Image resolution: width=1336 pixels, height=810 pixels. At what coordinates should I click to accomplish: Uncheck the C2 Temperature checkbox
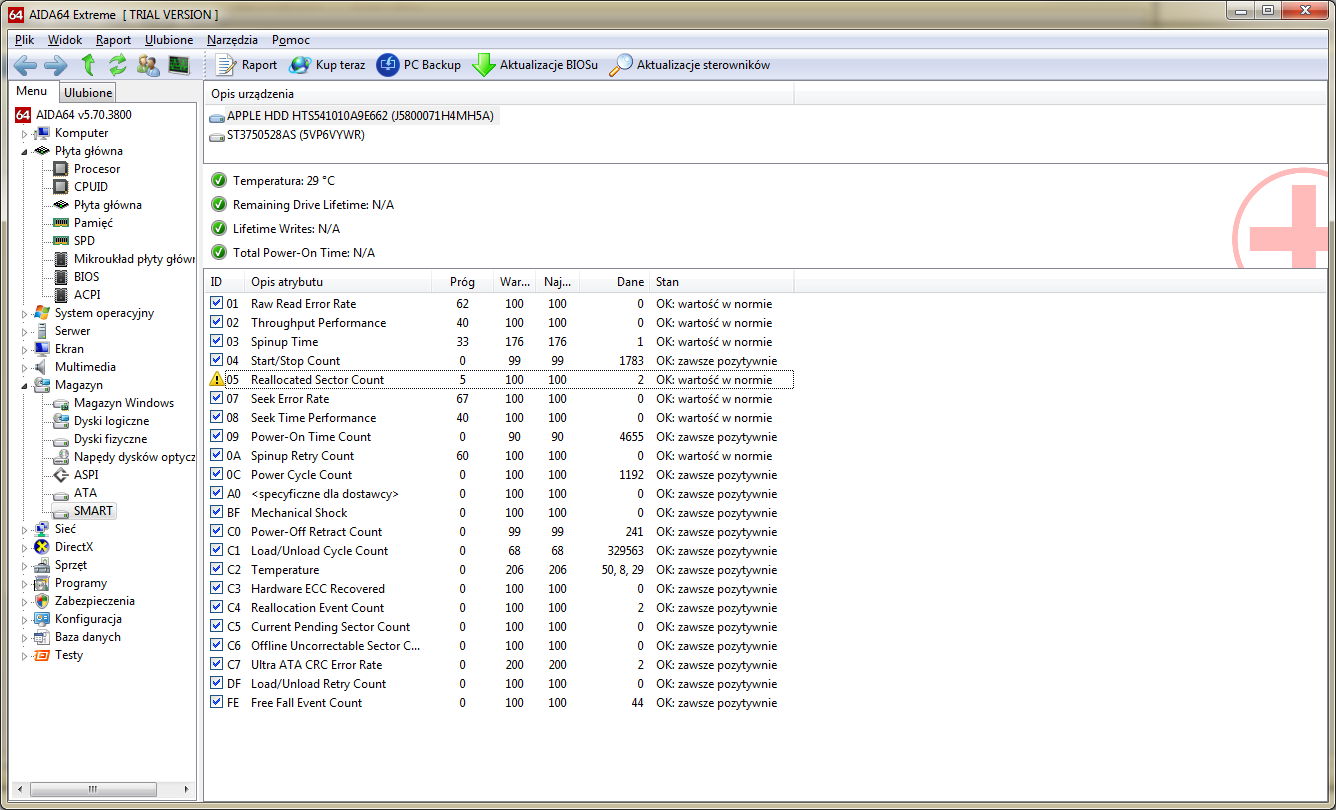[x=216, y=569]
